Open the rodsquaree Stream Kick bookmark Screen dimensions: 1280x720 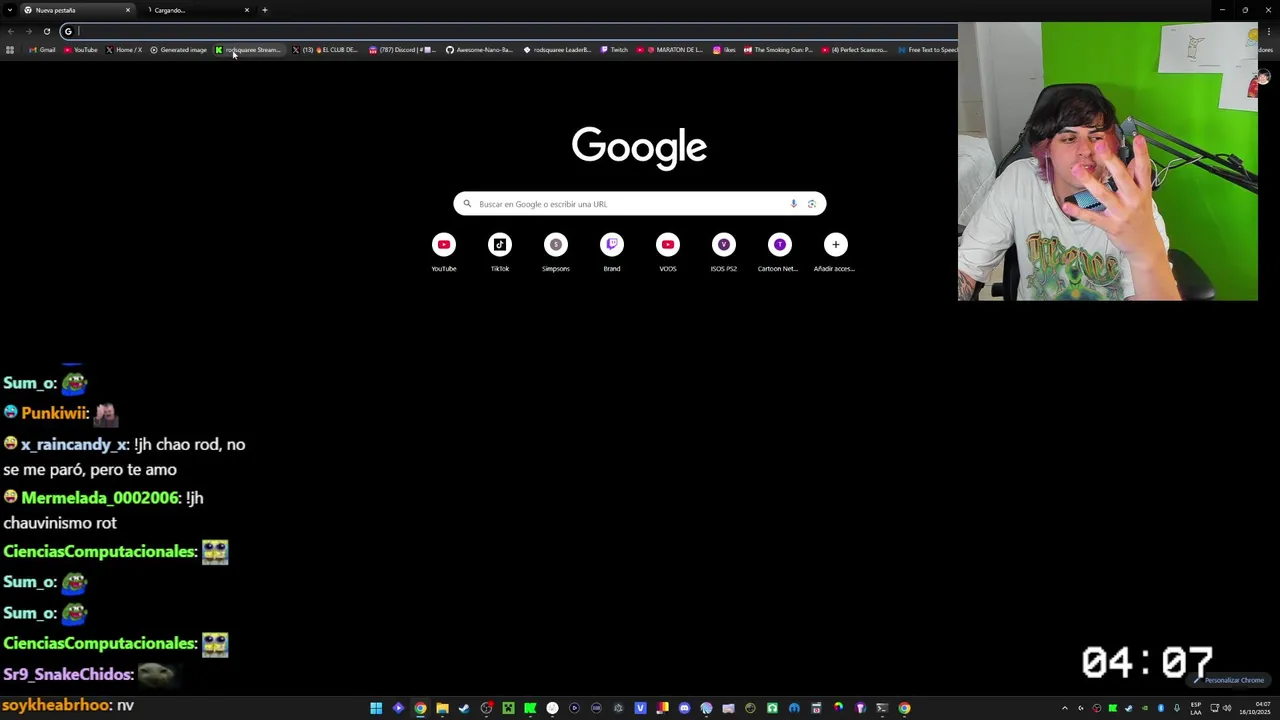click(248, 50)
